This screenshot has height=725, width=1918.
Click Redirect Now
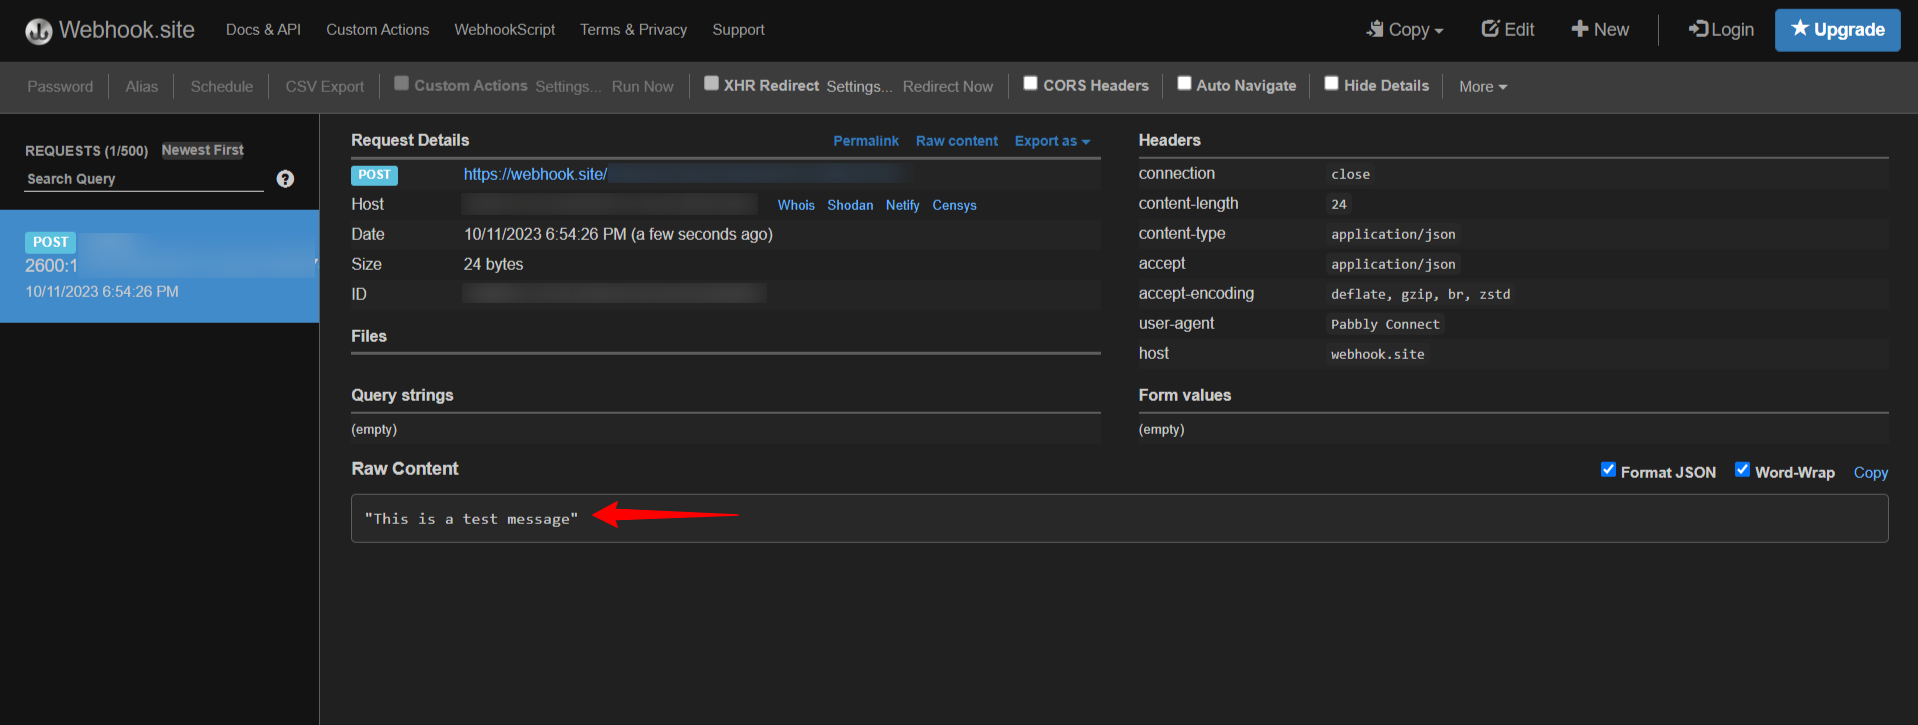click(x=948, y=87)
